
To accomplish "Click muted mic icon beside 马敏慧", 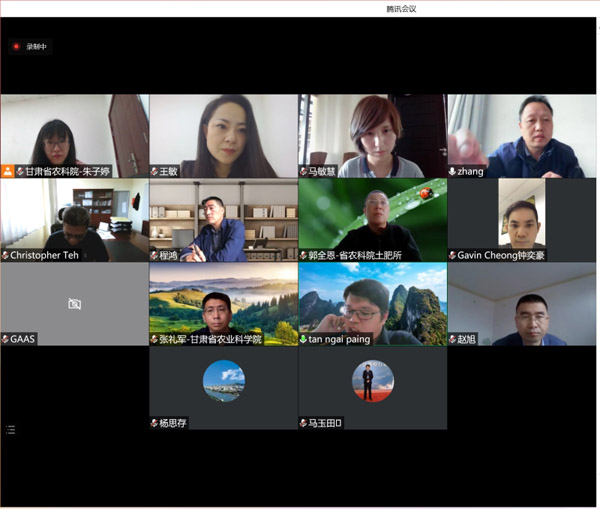I will (304, 171).
